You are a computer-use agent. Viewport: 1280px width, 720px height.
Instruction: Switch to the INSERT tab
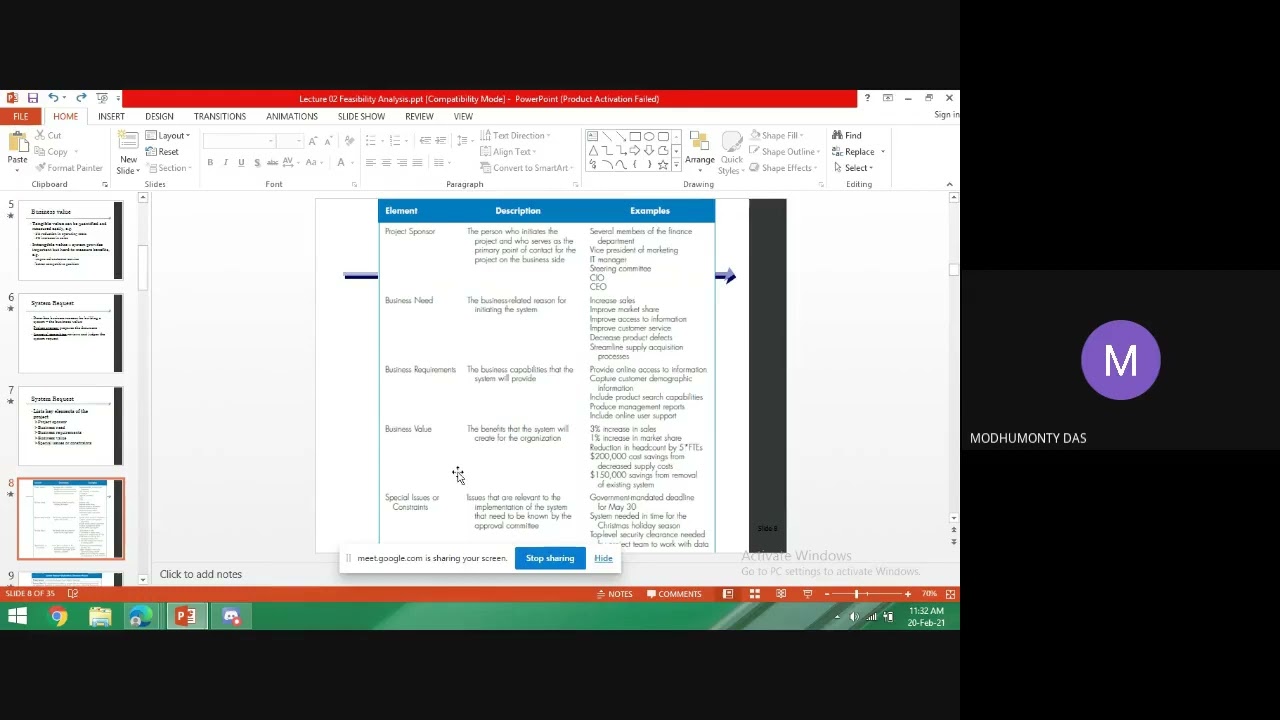pos(111,117)
